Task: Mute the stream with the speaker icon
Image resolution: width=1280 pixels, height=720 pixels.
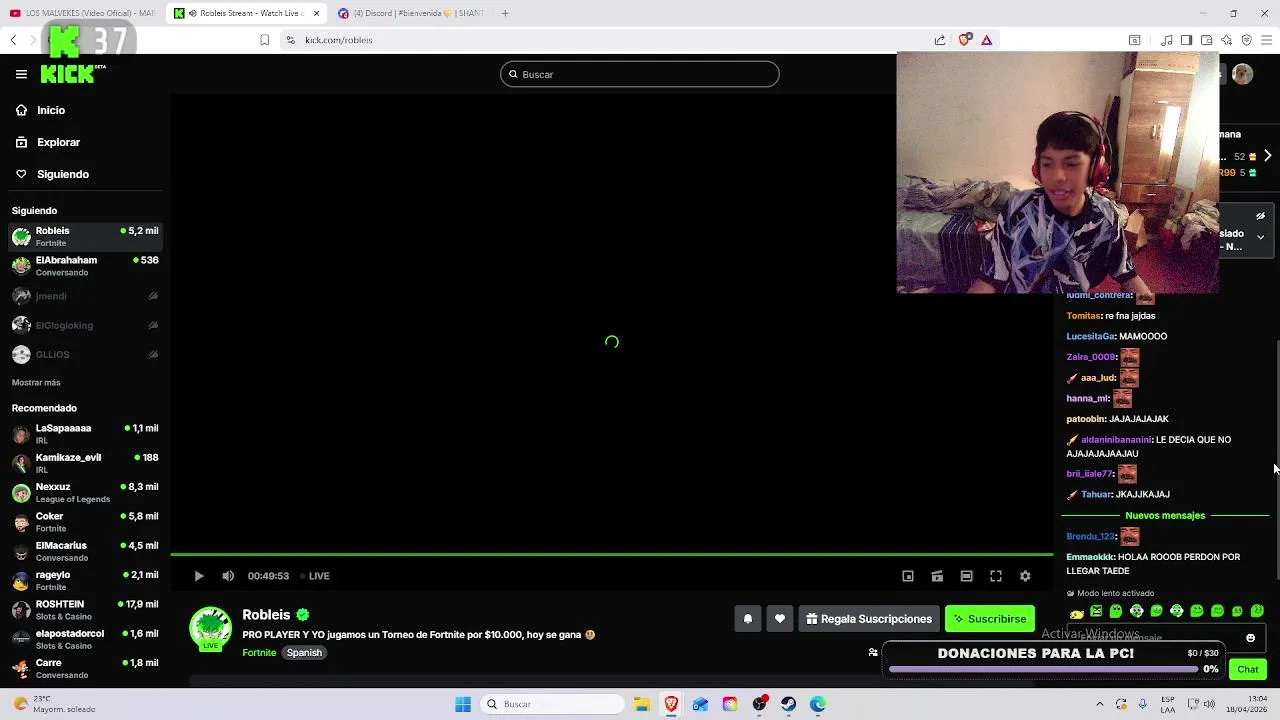Action: pos(228,576)
